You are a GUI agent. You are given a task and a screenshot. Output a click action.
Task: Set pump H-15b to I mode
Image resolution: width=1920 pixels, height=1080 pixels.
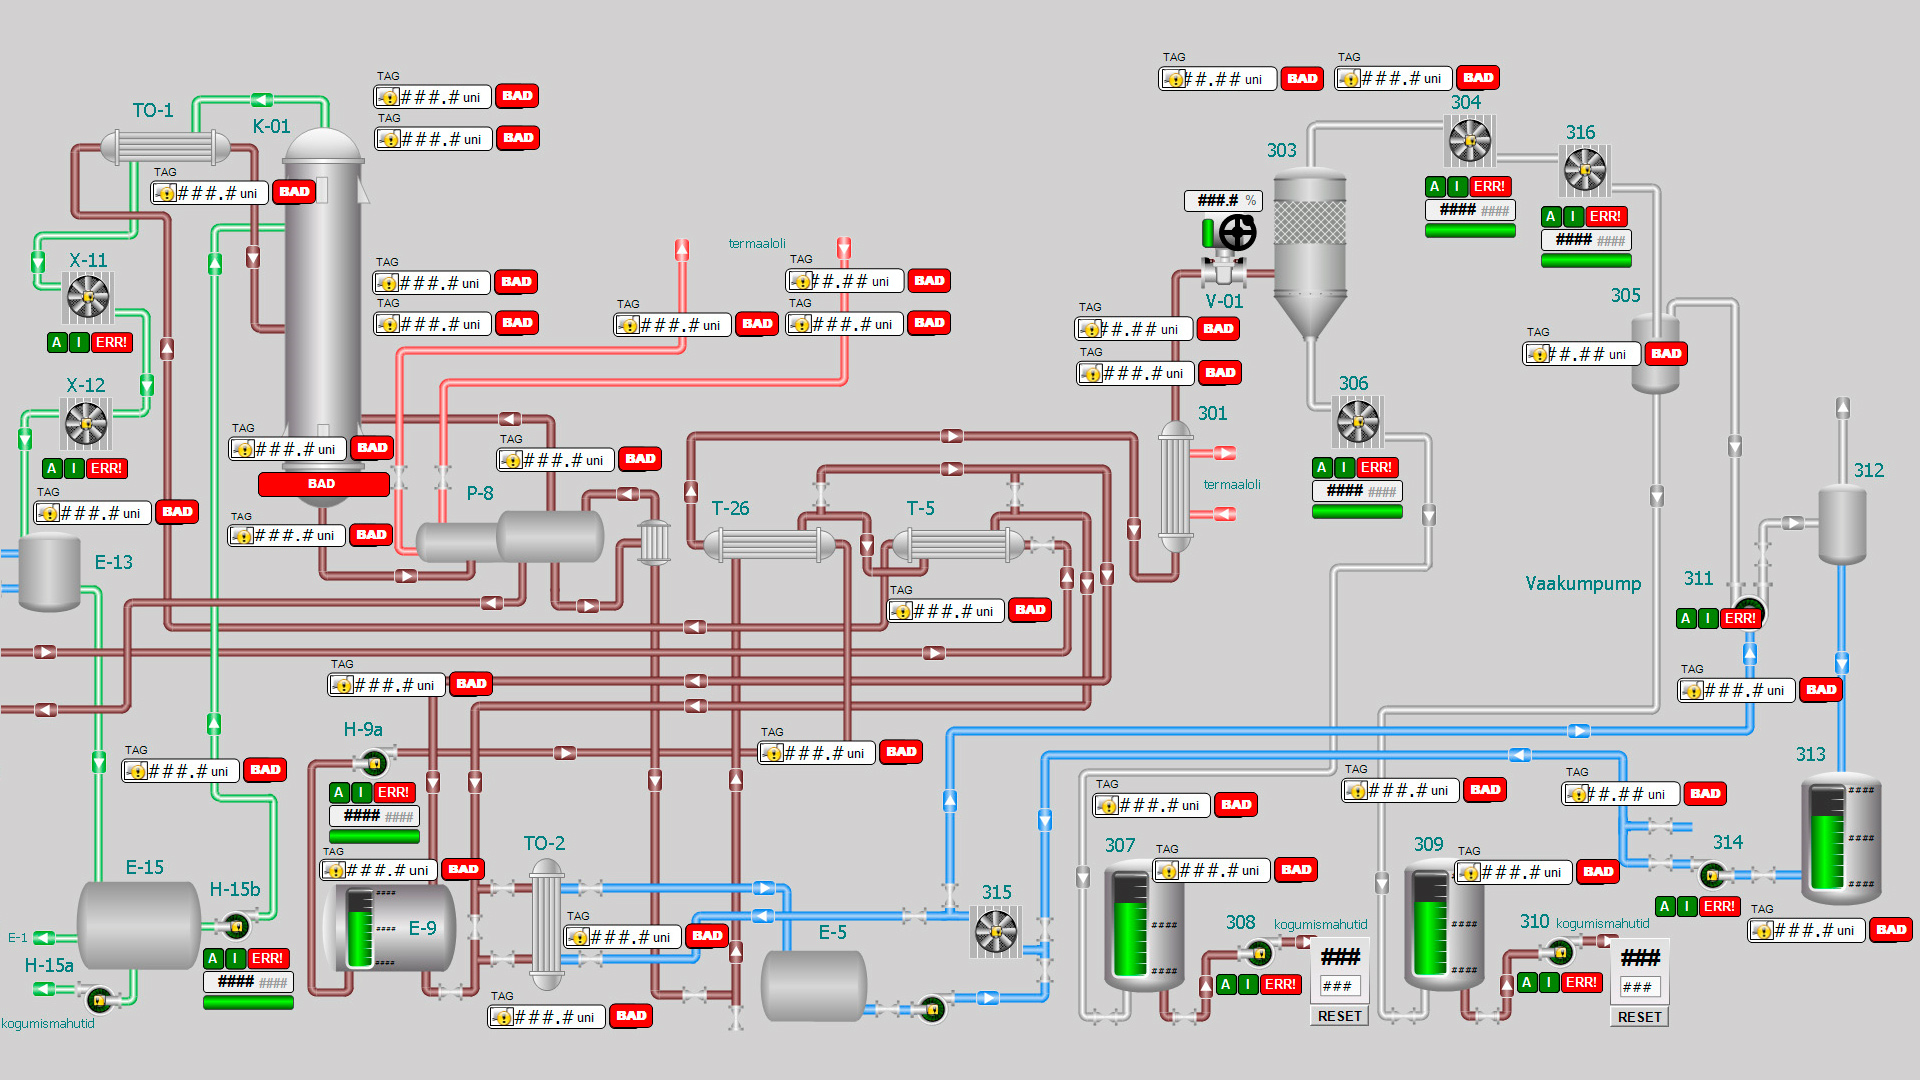click(x=235, y=958)
